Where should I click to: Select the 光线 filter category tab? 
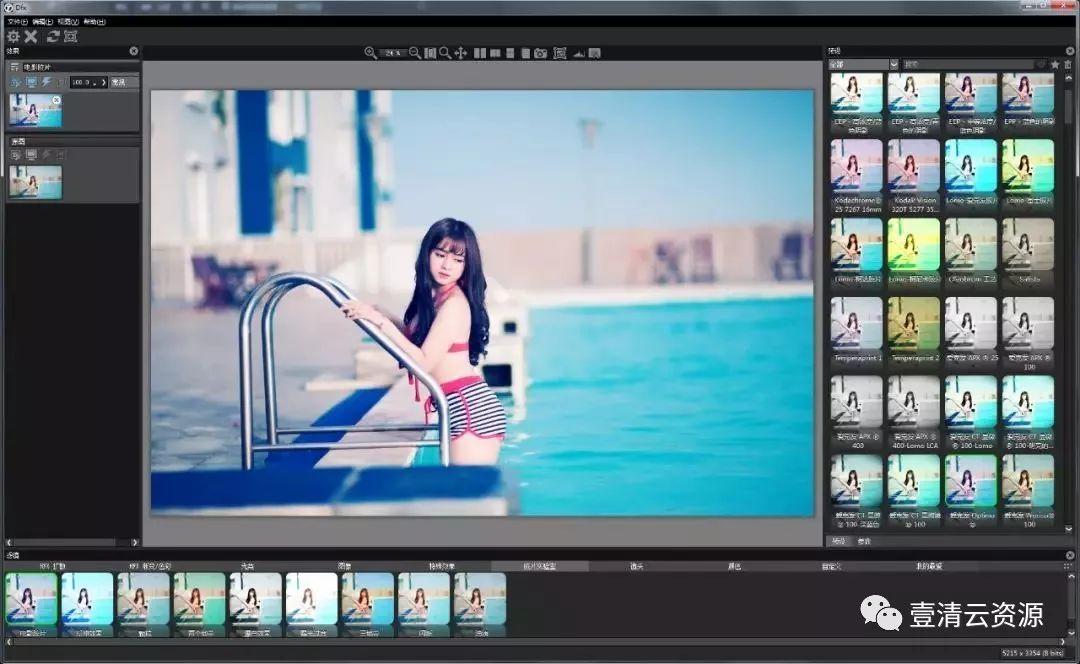coord(247,566)
